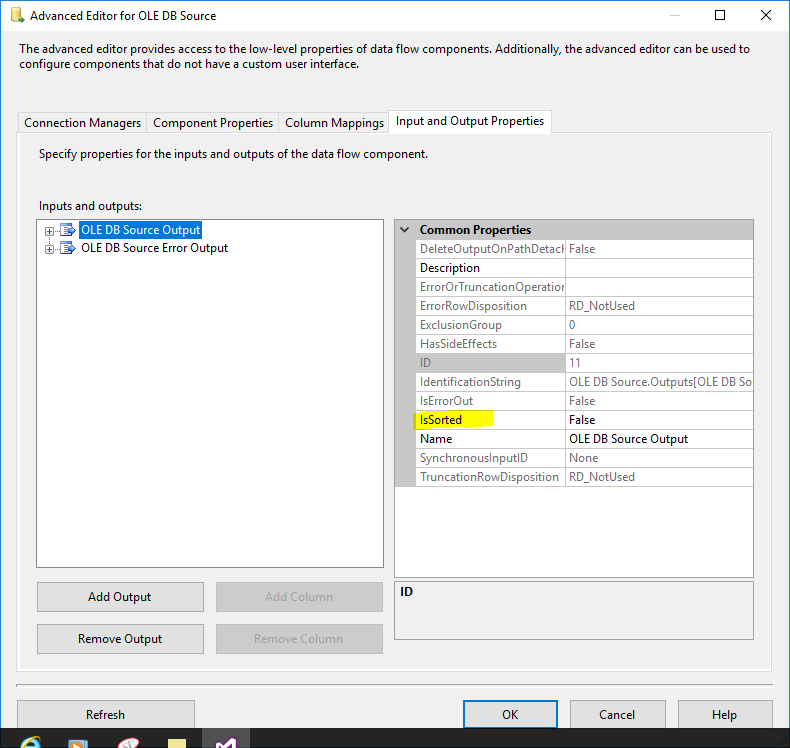This screenshot has width=790, height=748.
Task: Click the Description property value field
Action: point(659,268)
